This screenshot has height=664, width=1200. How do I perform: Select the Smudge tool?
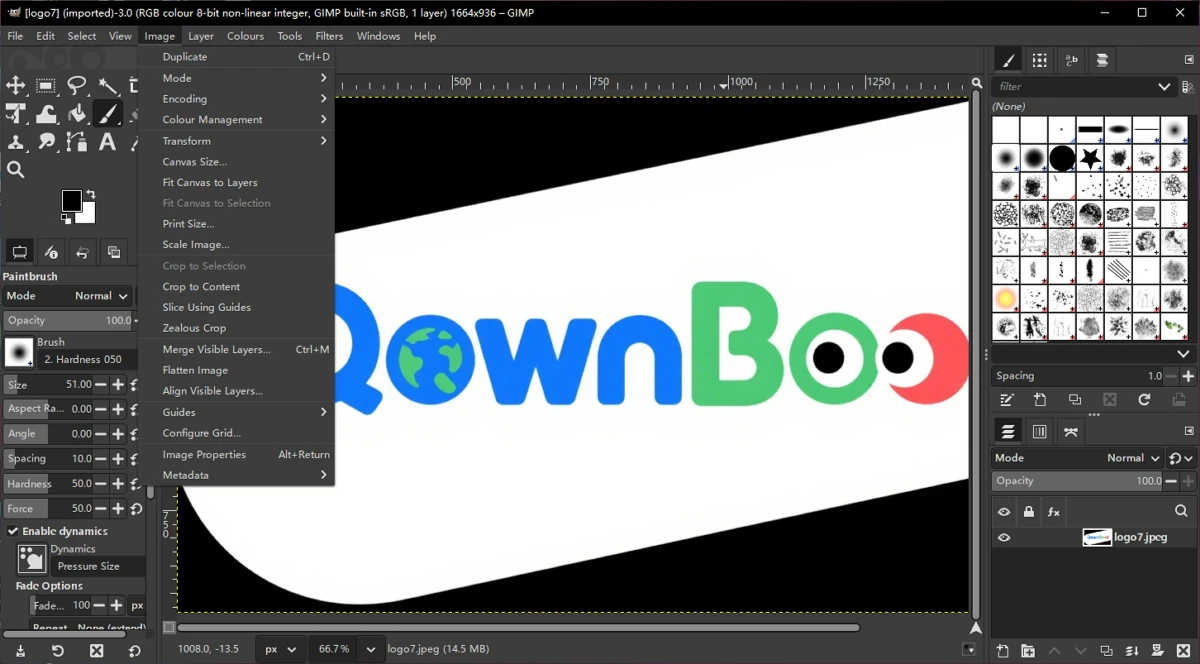pos(46,142)
